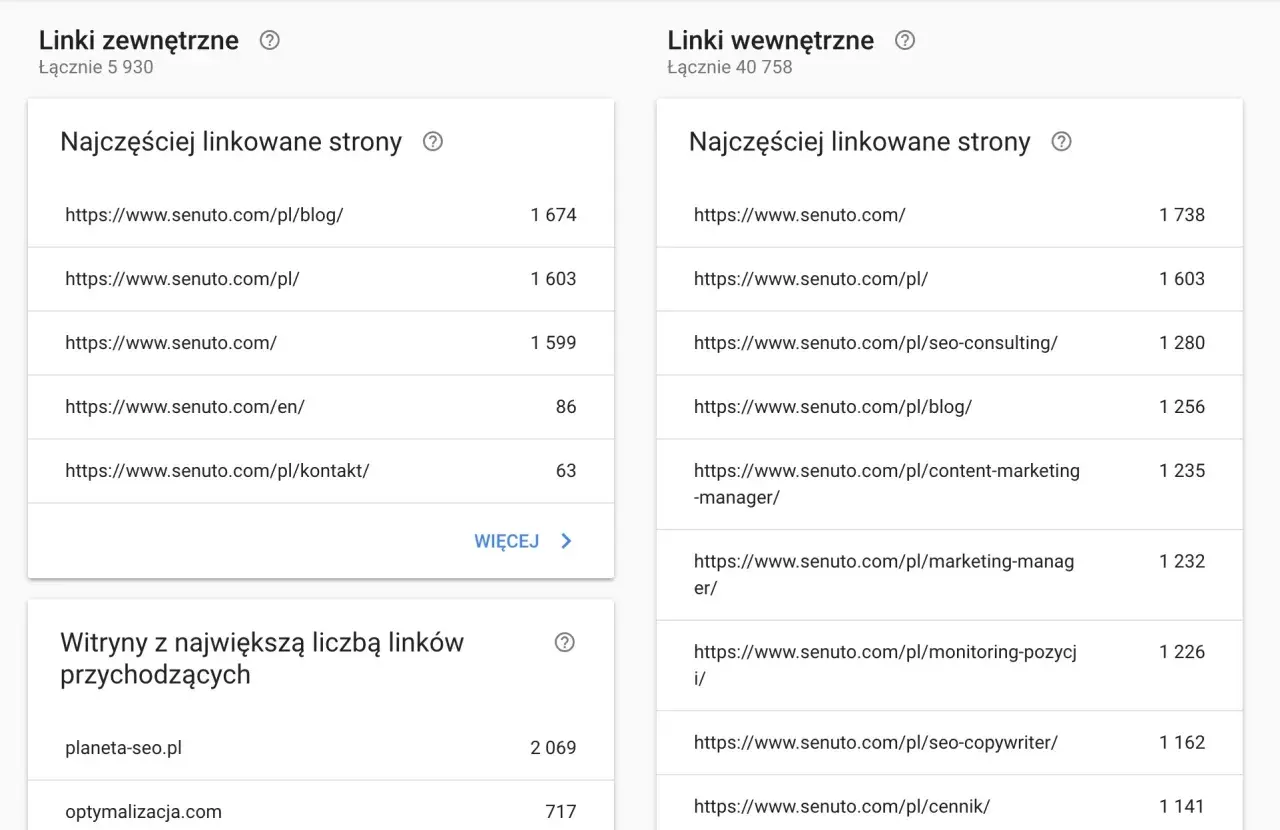Click the value 1 674 in external links
The width and height of the screenshot is (1280, 830).
tap(554, 215)
